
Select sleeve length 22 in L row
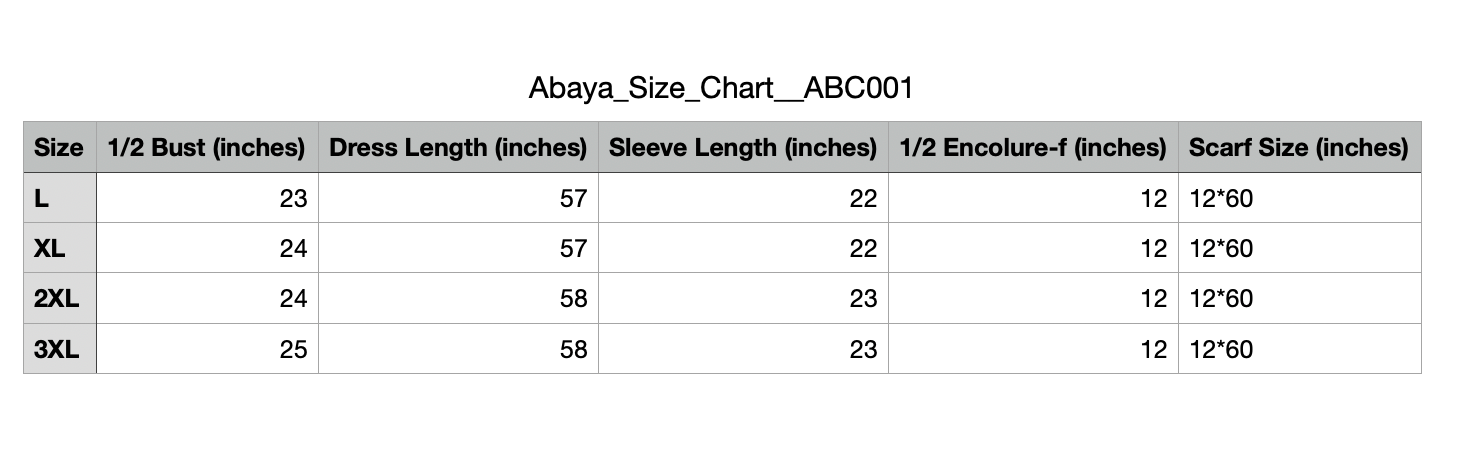tap(743, 198)
